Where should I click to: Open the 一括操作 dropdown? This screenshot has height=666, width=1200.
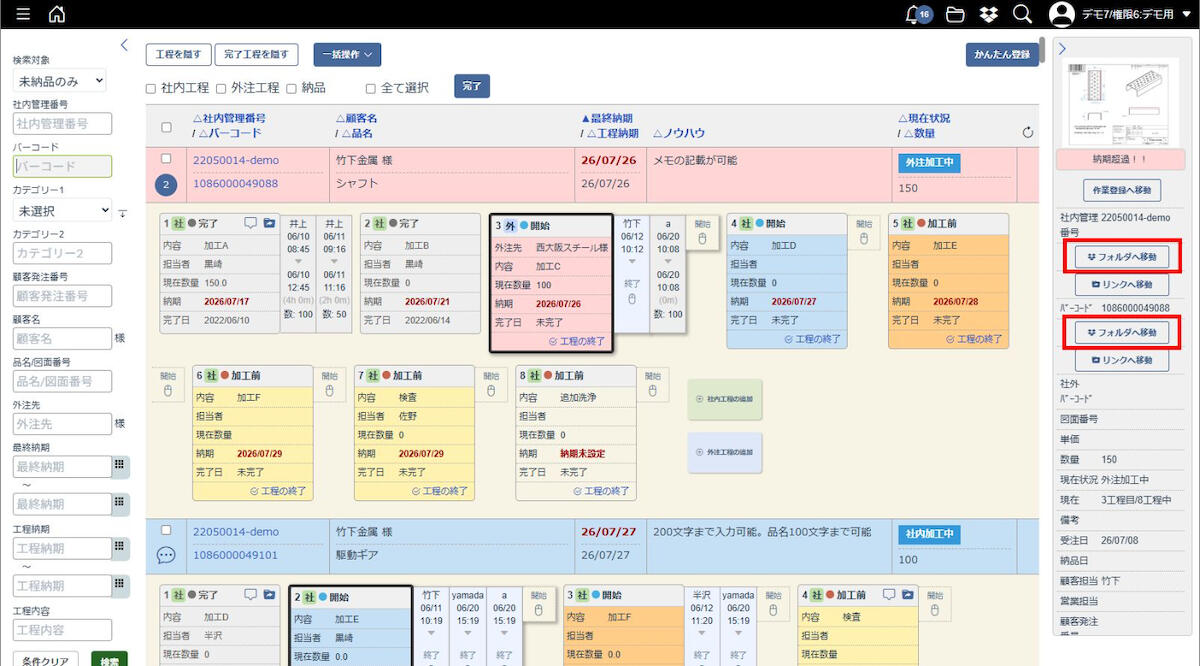347,55
